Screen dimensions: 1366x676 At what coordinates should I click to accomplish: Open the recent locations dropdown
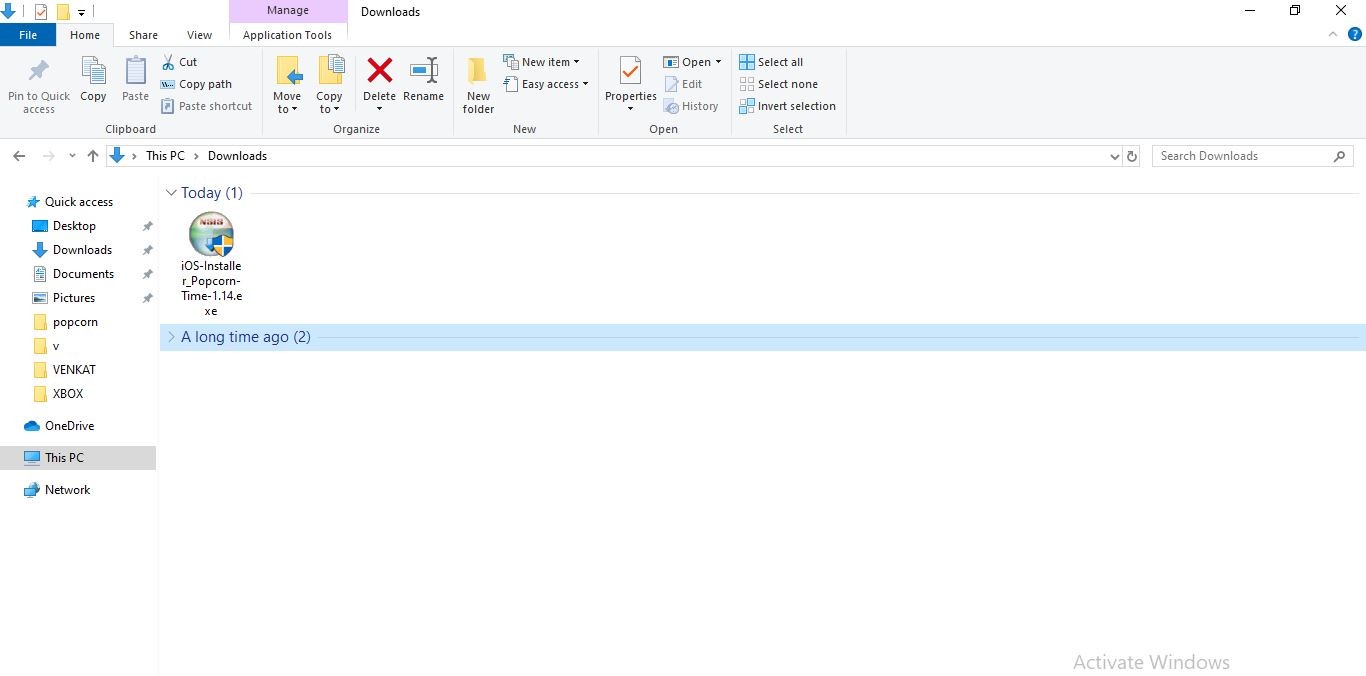(72, 156)
